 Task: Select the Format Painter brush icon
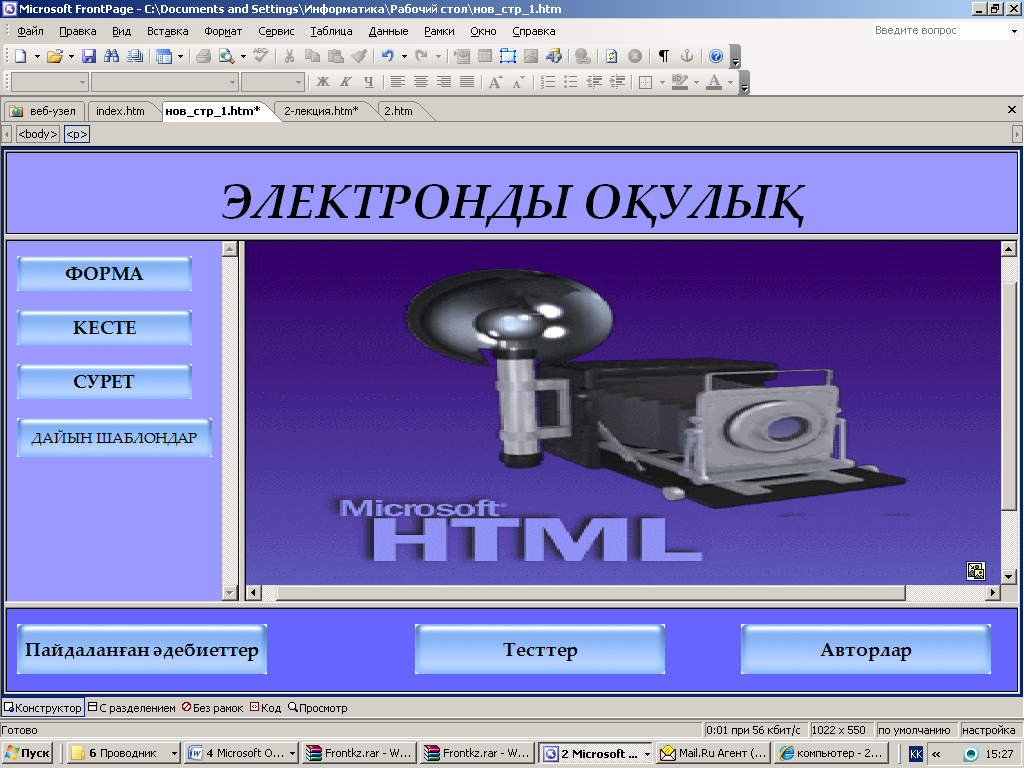(359, 56)
